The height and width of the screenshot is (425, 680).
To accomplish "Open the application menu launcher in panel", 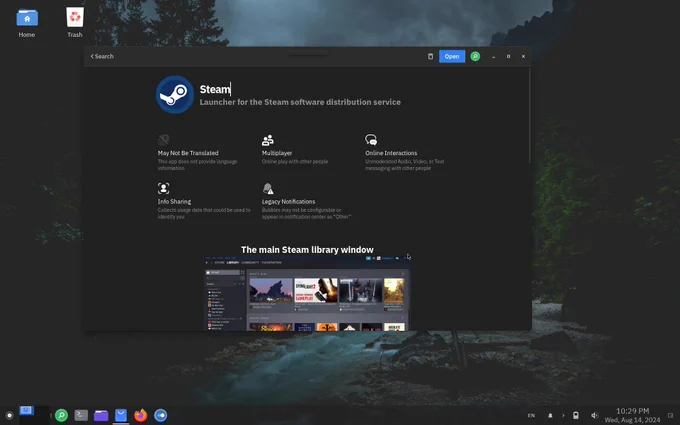I will pos(9,415).
